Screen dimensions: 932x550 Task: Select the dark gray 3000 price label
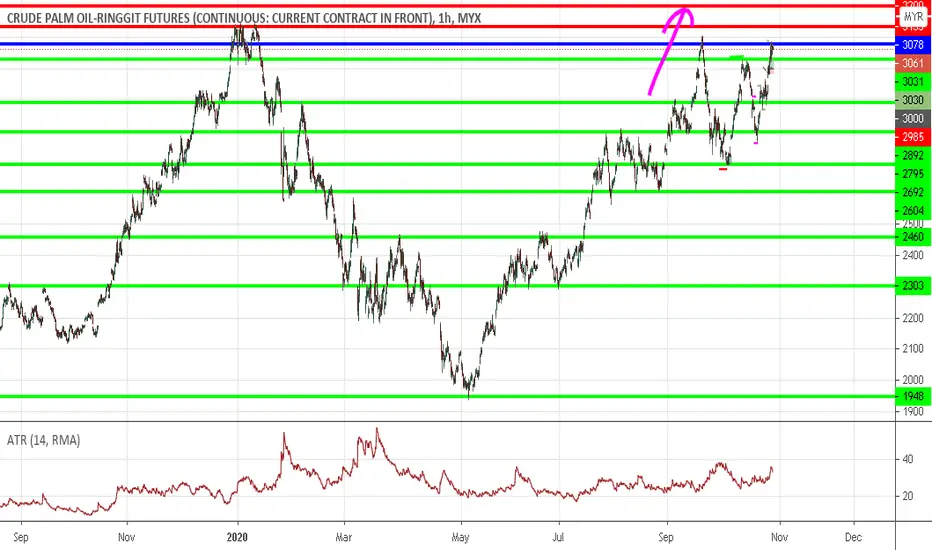pyautogui.click(x=913, y=118)
